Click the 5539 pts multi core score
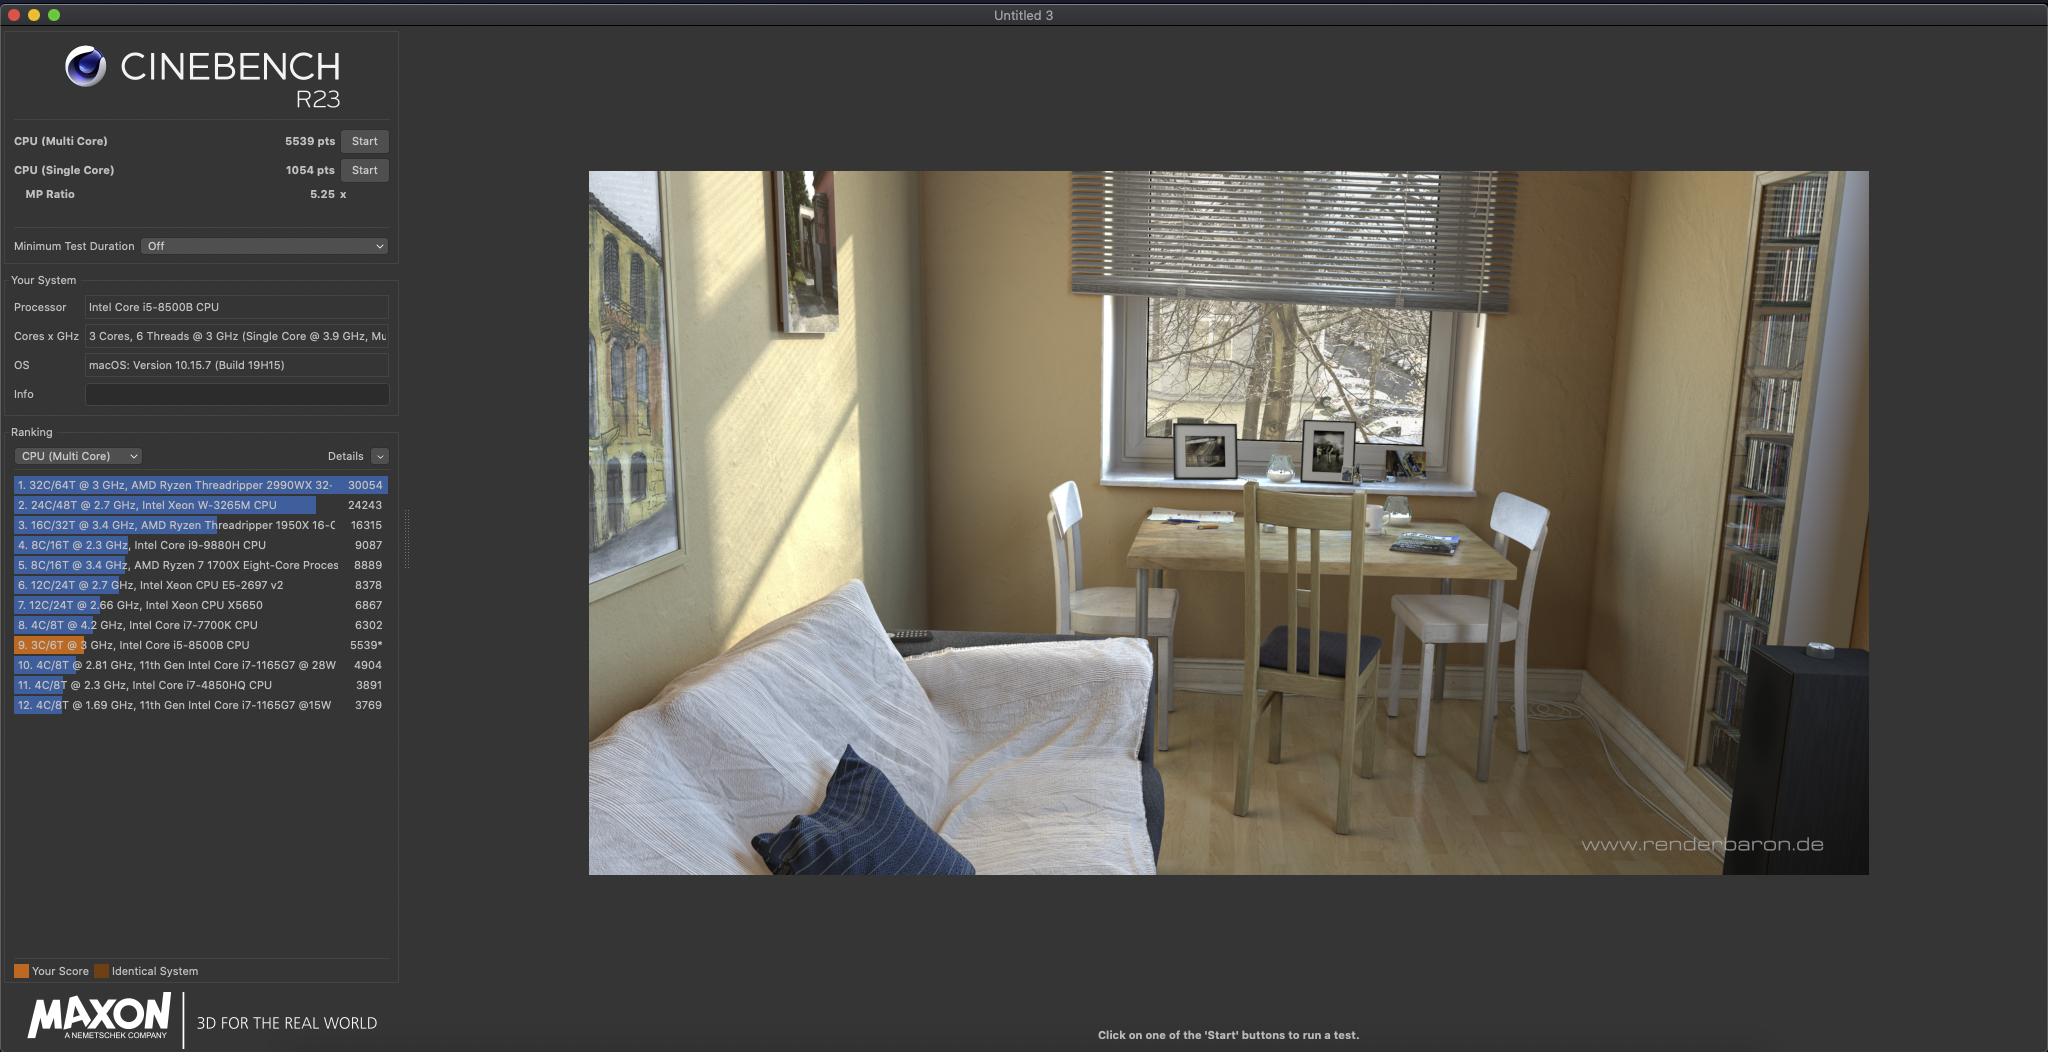Image resolution: width=2048 pixels, height=1052 pixels. point(310,141)
